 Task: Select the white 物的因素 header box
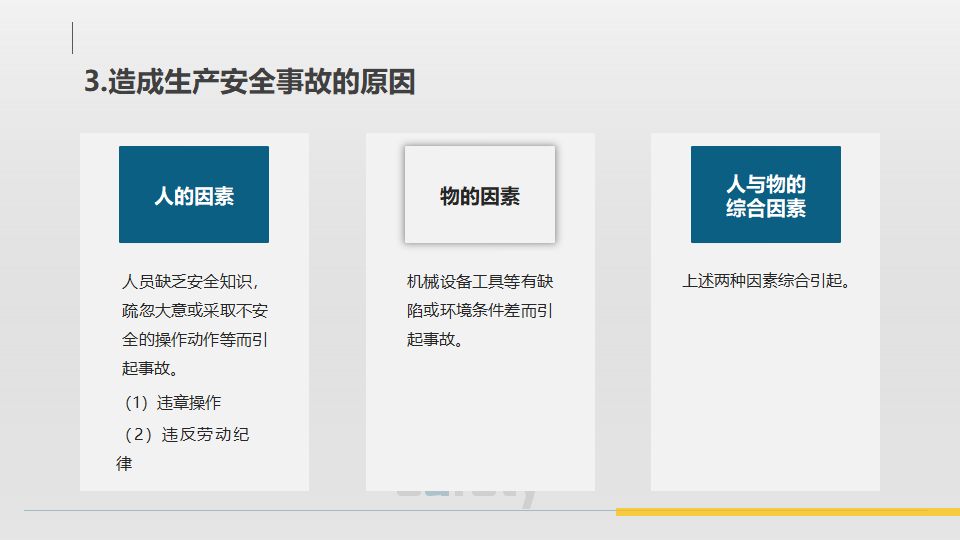pos(480,195)
